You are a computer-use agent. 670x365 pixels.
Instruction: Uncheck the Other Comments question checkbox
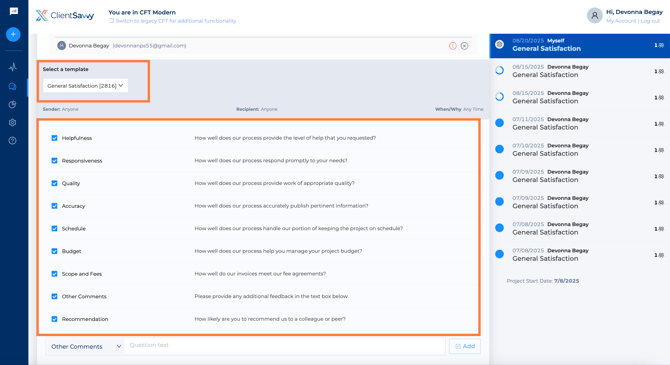54,297
